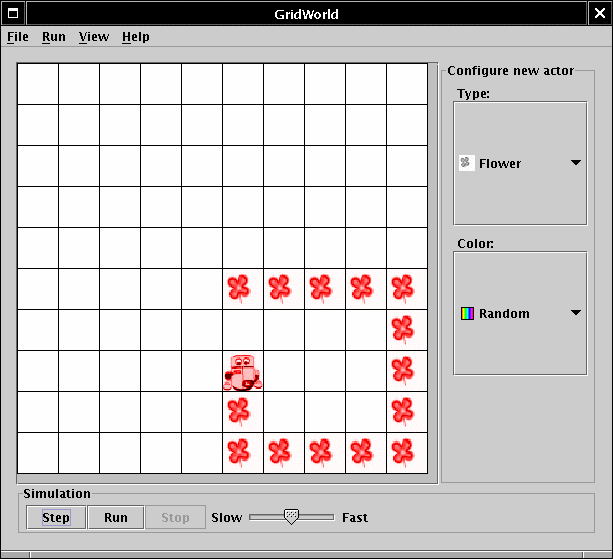Open the View menu
Screen dimensions: 613x559
[94, 37]
